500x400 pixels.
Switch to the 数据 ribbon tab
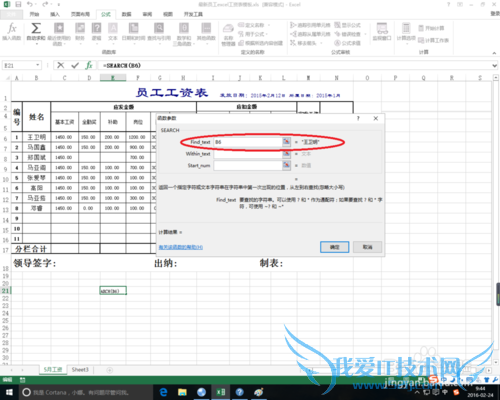126,14
